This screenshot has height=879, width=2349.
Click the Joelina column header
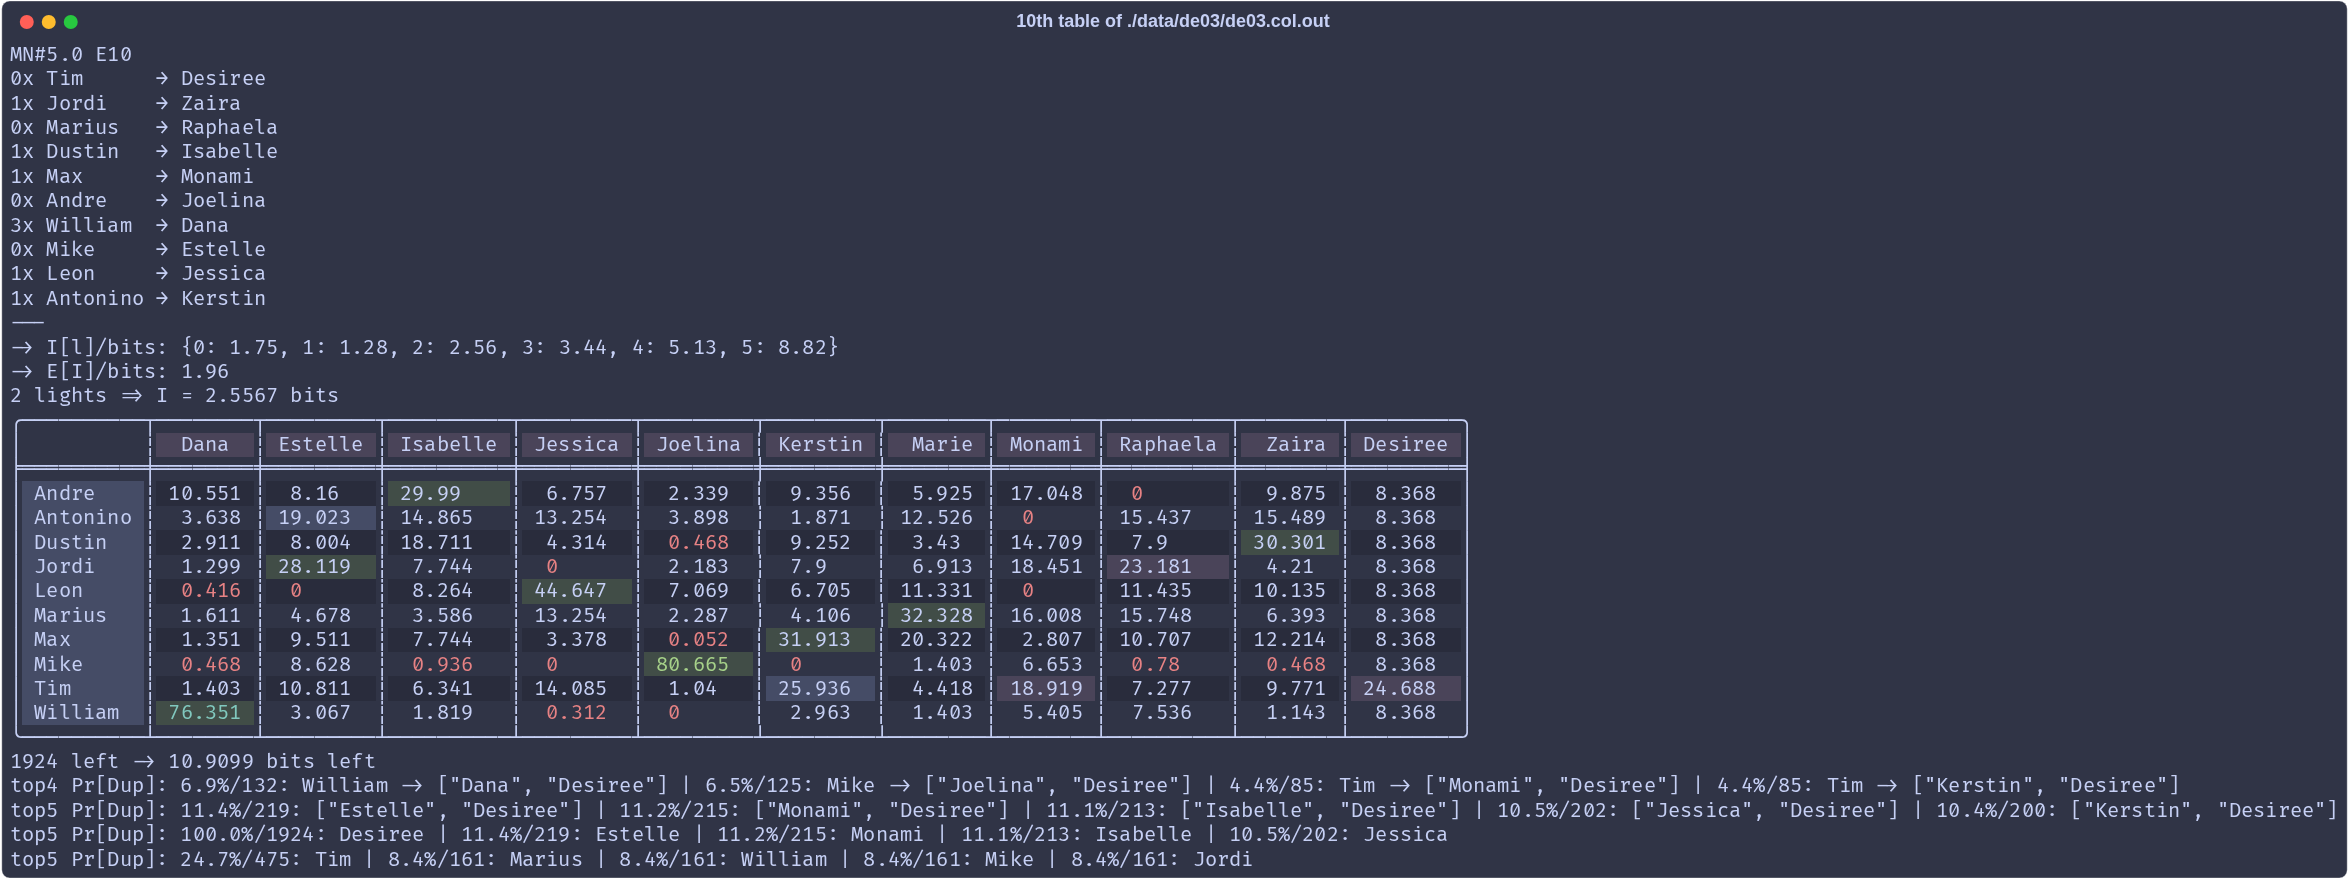[699, 444]
